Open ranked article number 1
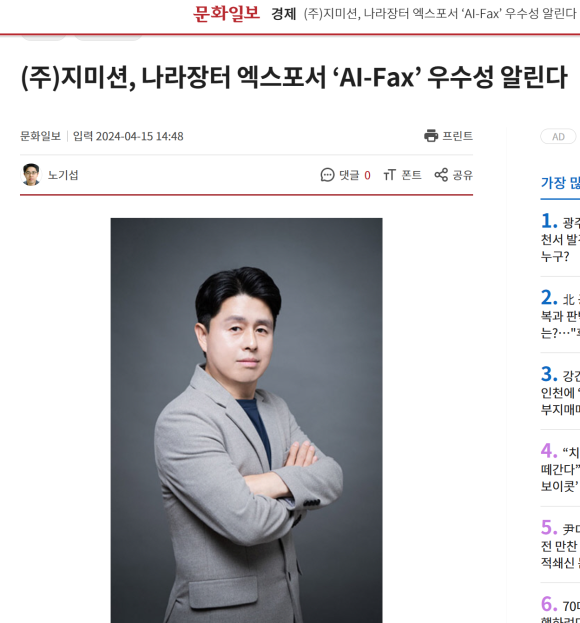 (561, 238)
